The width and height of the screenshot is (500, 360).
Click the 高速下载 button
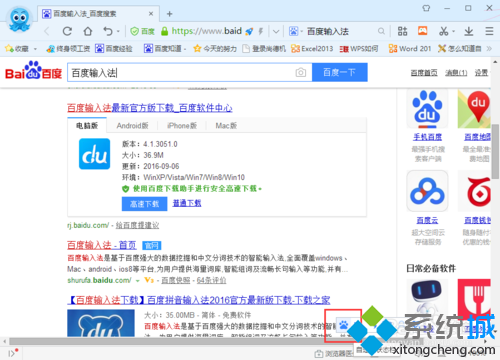coord(144,204)
